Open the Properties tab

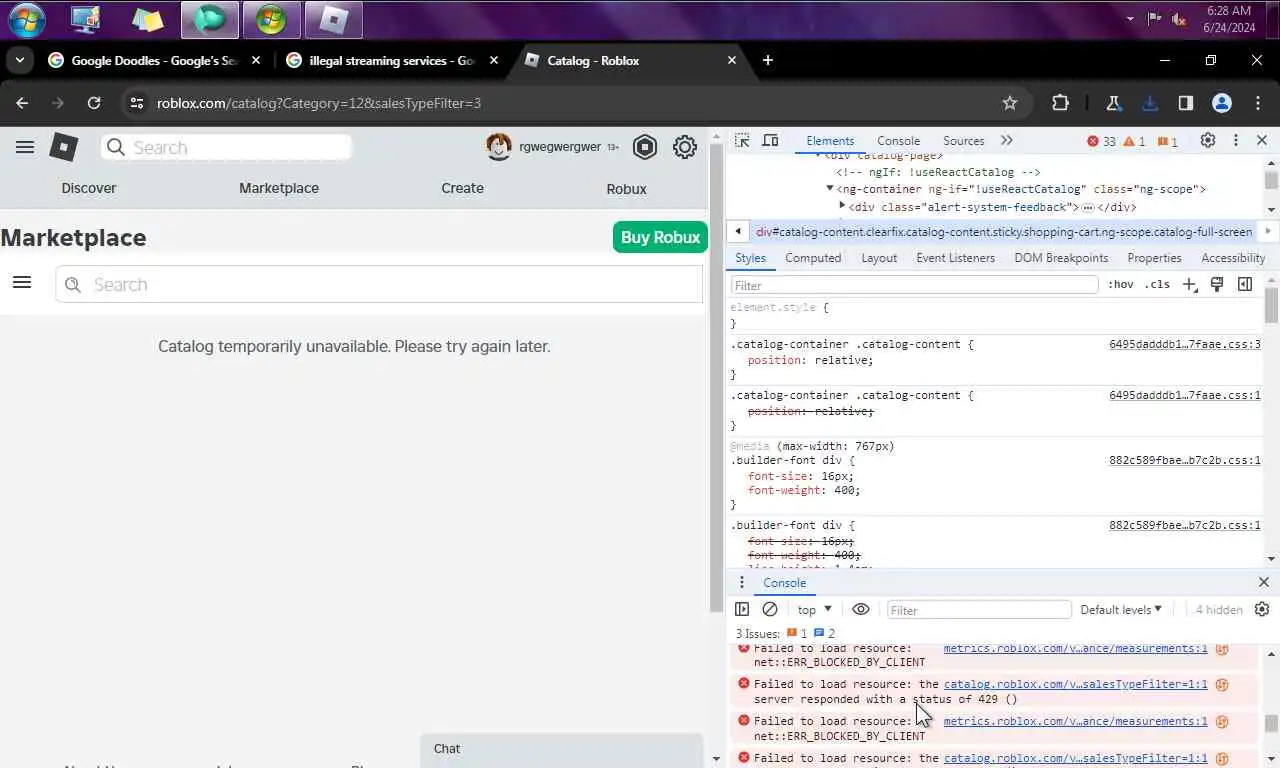[1154, 258]
